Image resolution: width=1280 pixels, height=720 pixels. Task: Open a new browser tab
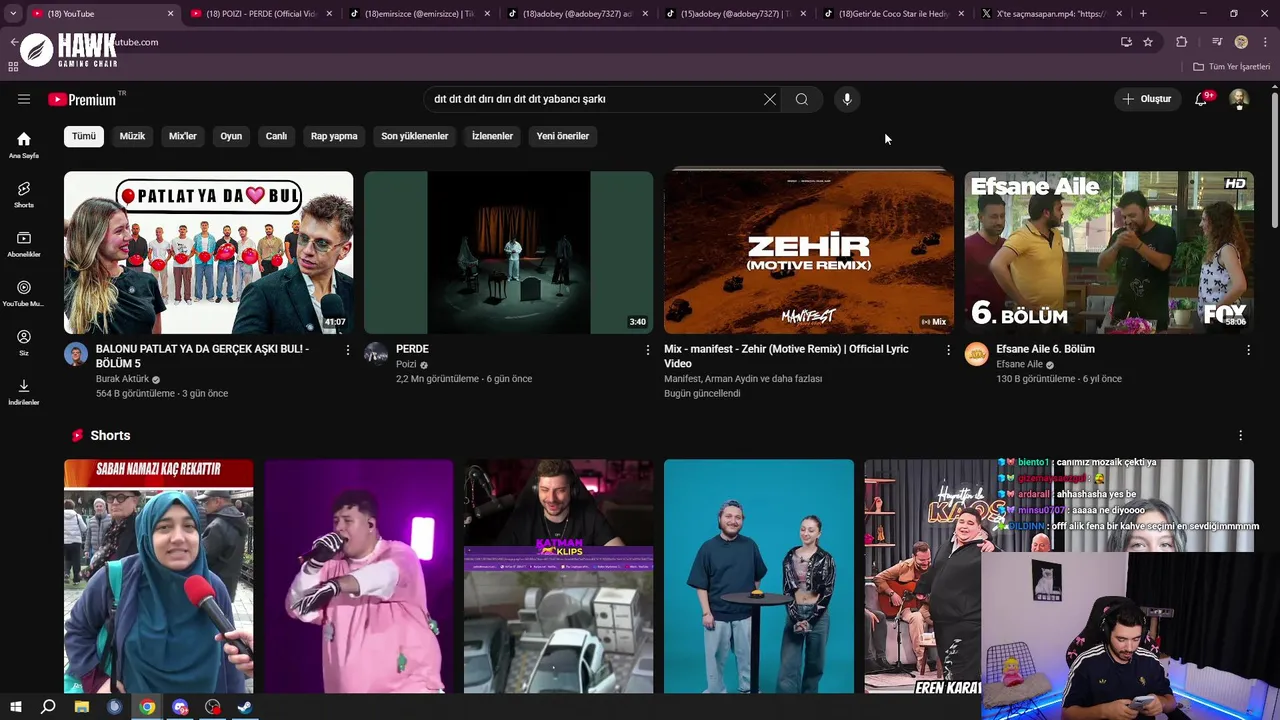click(x=1143, y=13)
